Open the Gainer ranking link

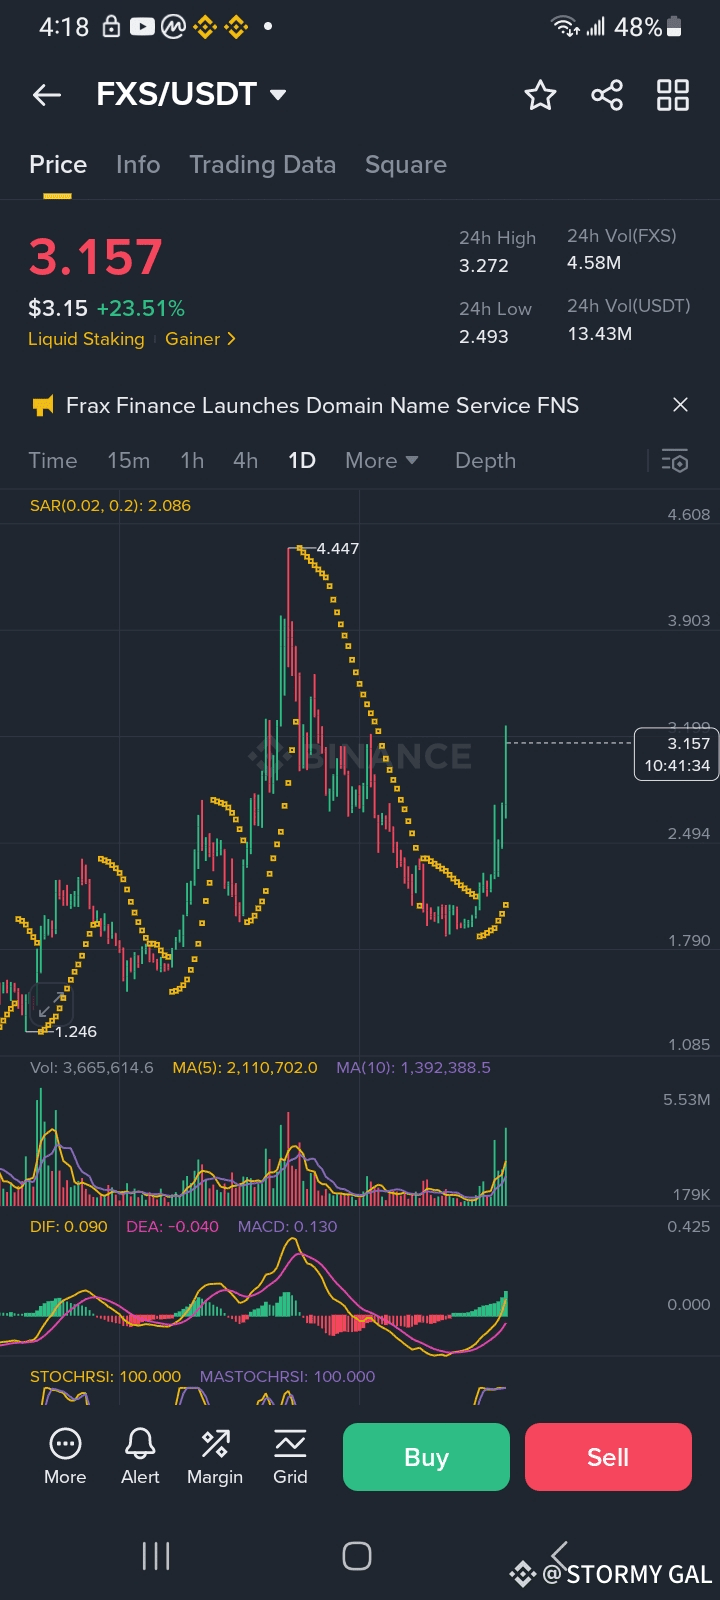click(x=200, y=339)
